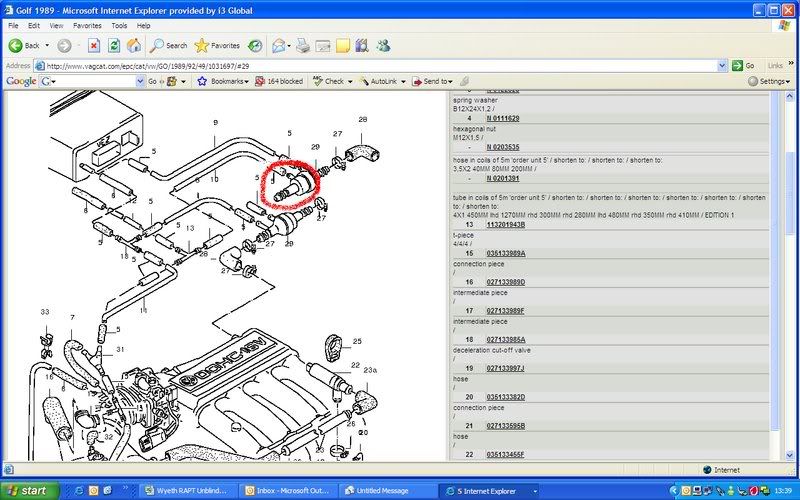Open the Help menu

click(143, 26)
